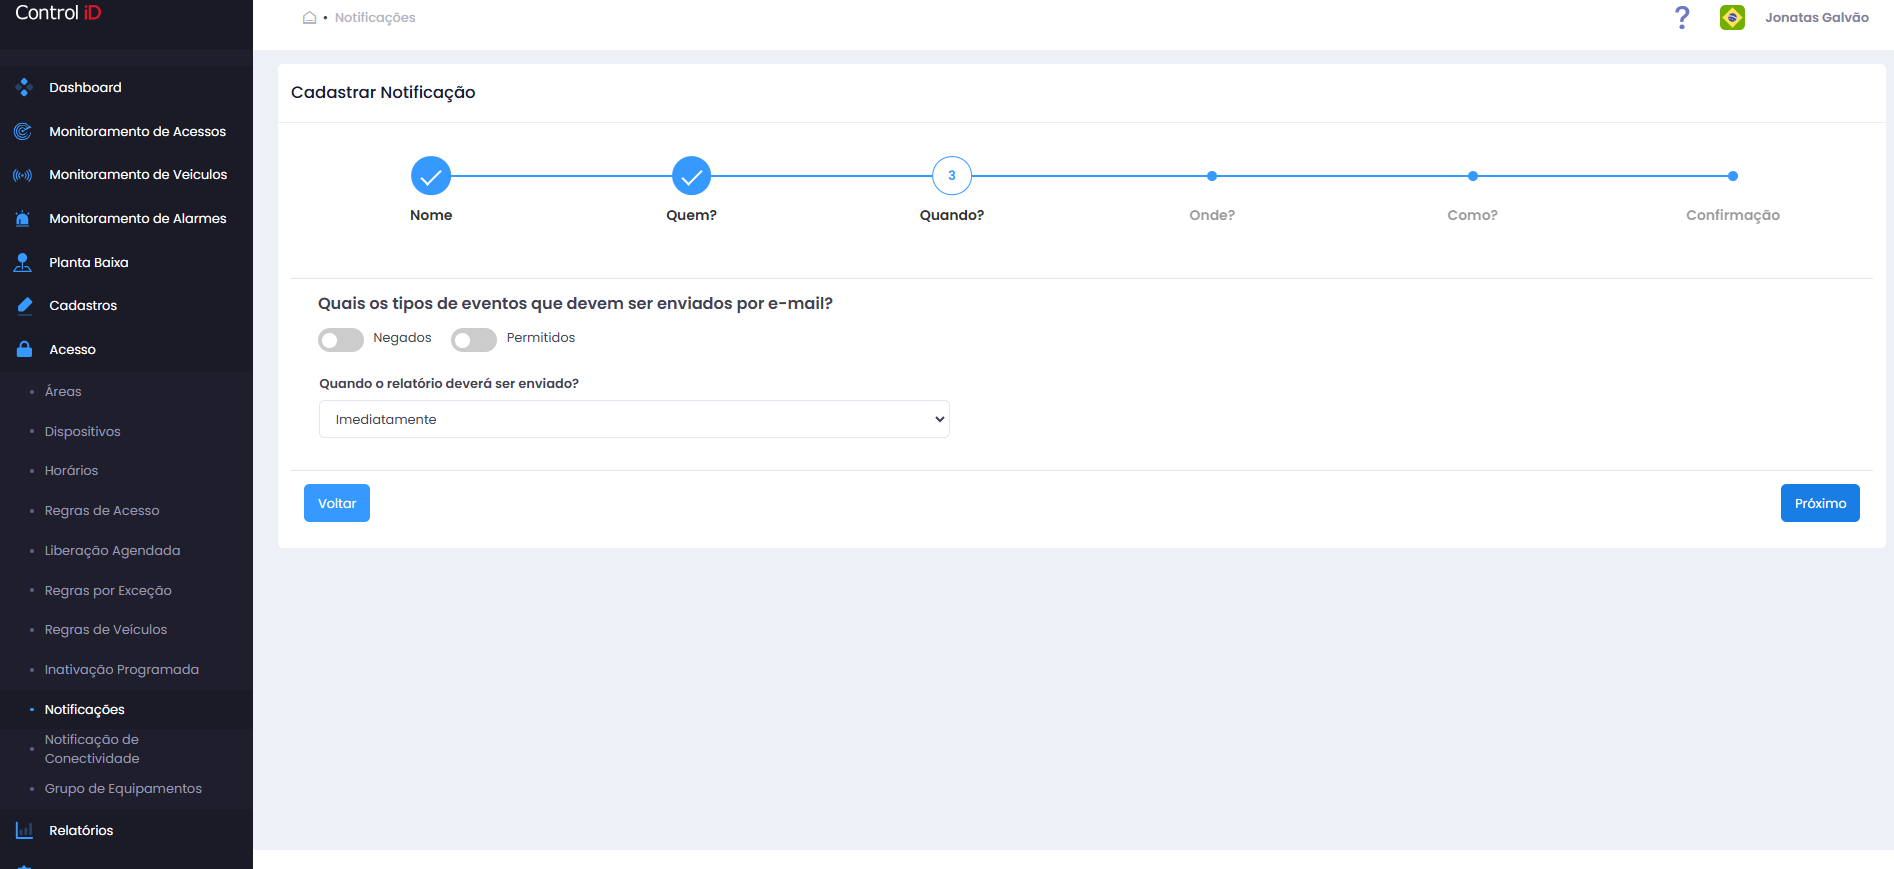Go to Regras por Exceção submenu item
The height and width of the screenshot is (869, 1894).
(x=108, y=590)
